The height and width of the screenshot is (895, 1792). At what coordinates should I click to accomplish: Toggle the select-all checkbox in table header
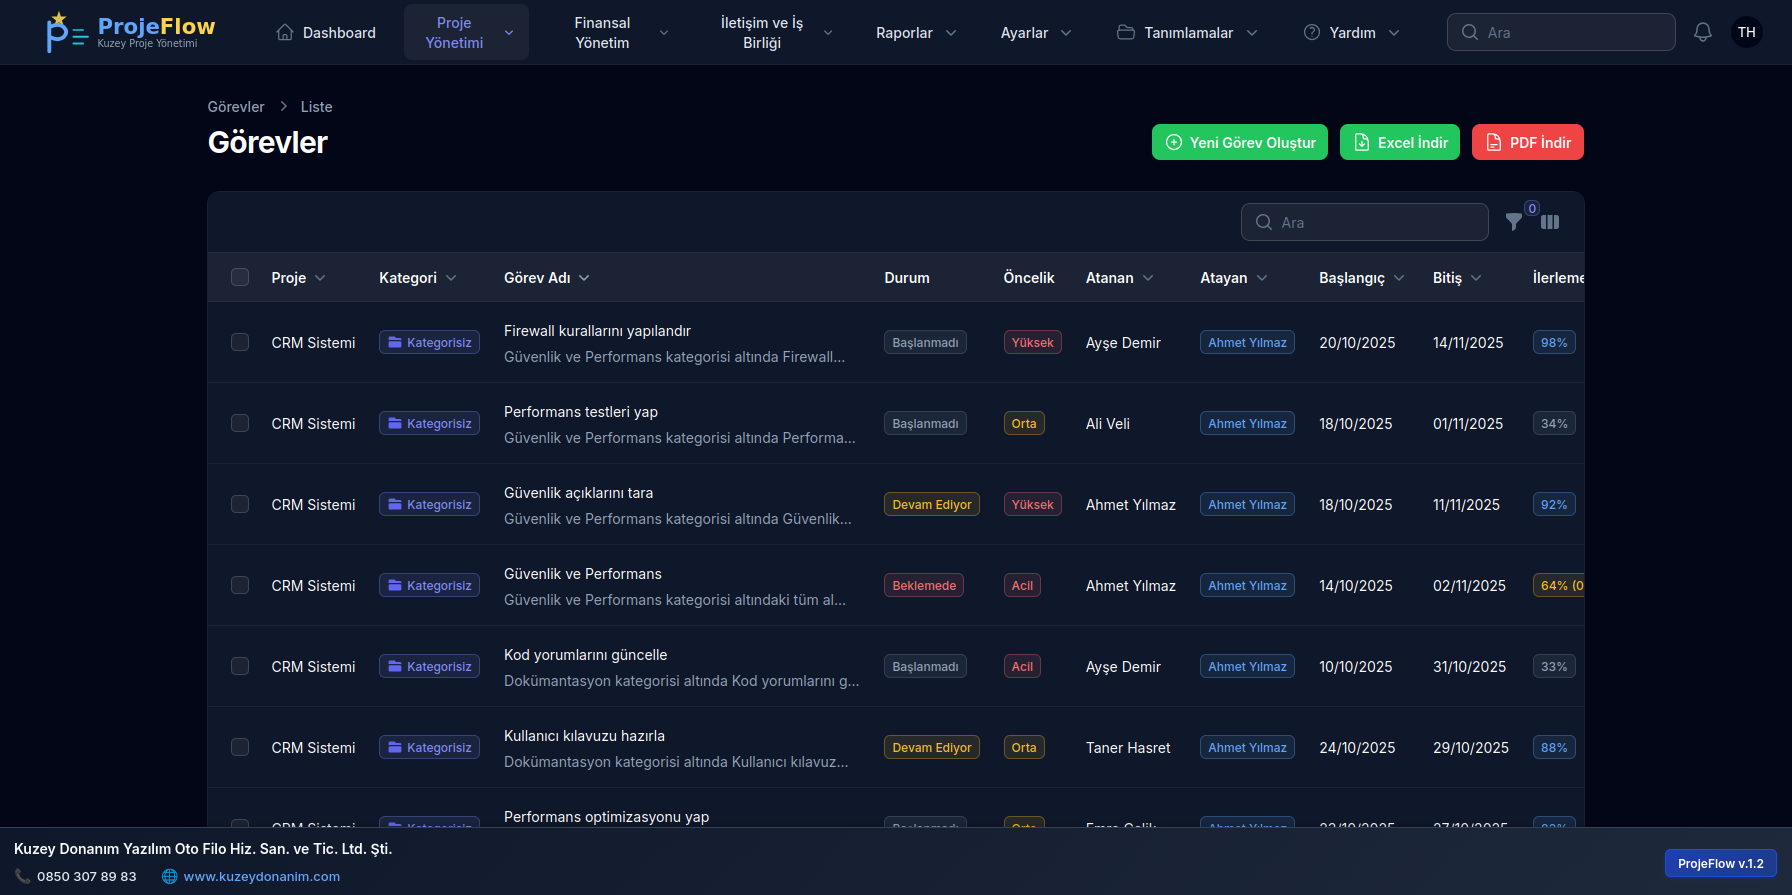240,277
